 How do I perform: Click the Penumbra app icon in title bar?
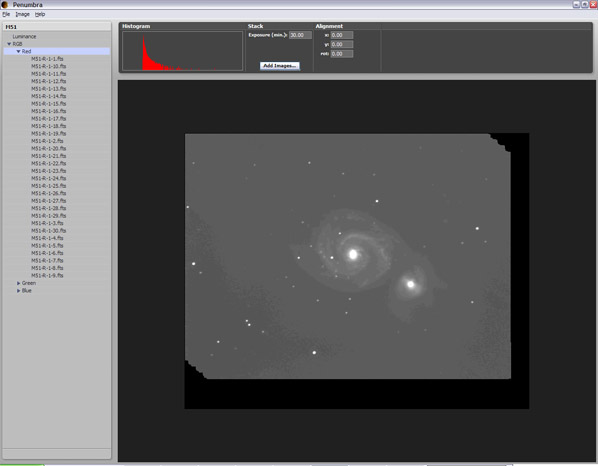click(5, 5)
